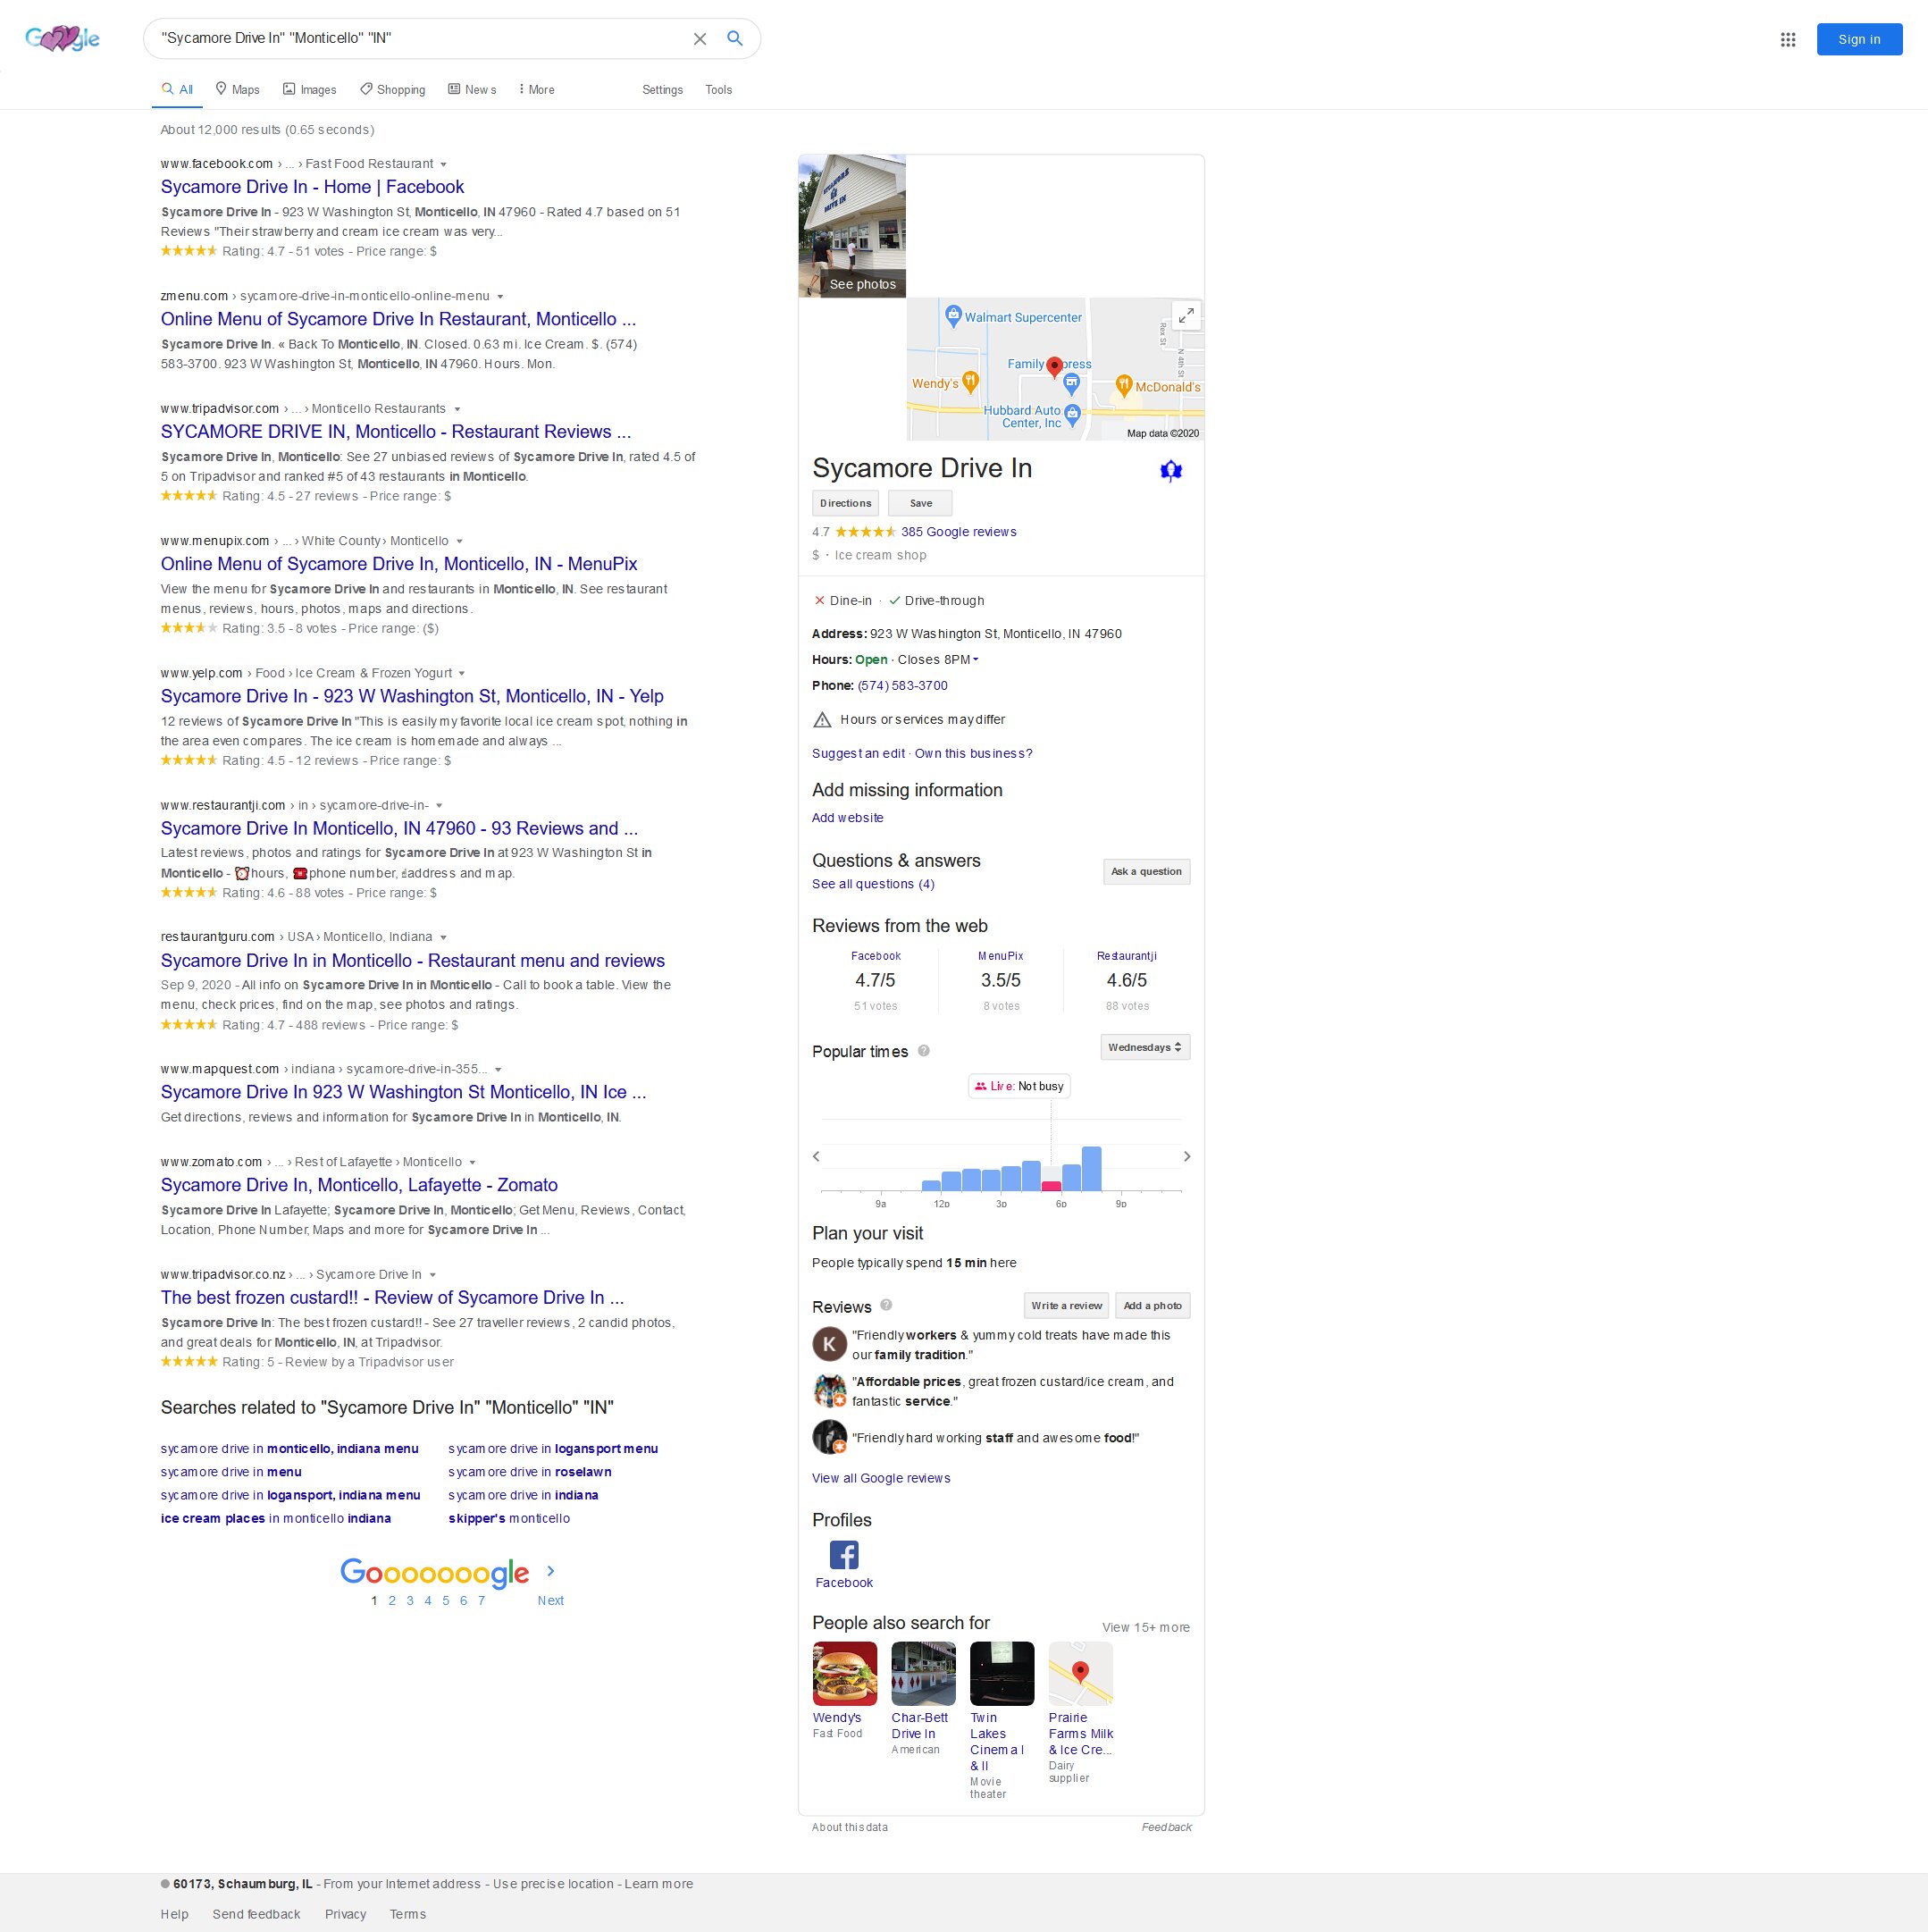Image resolution: width=1928 pixels, height=1932 pixels.
Task: Switch to Shopping tab
Action: pos(392,89)
